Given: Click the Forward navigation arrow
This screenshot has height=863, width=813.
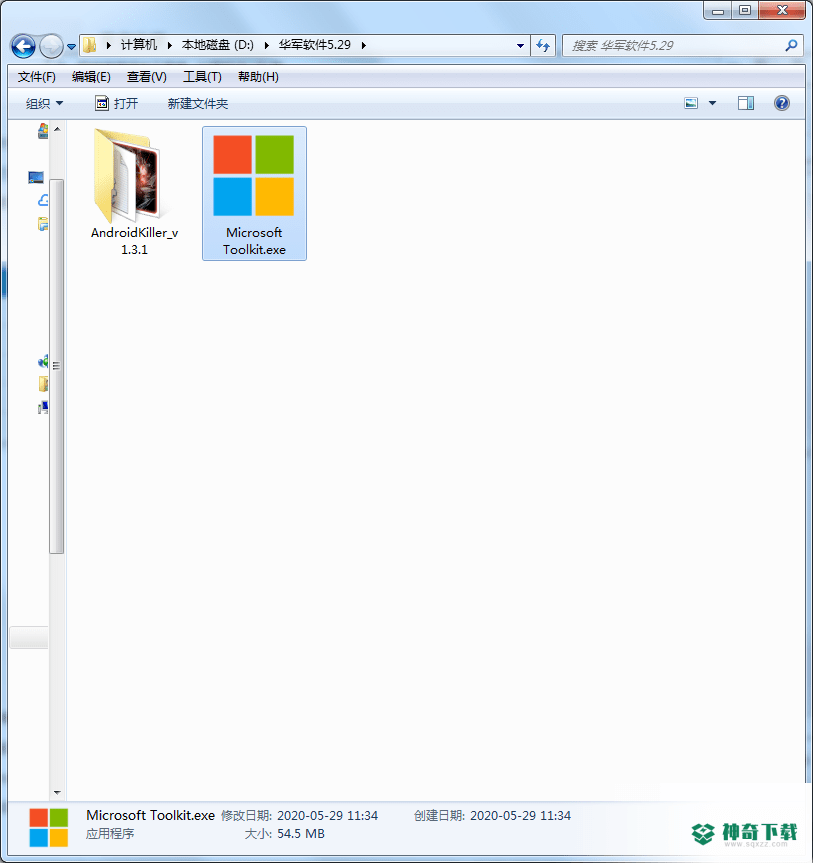Looking at the screenshot, I should (51, 46).
